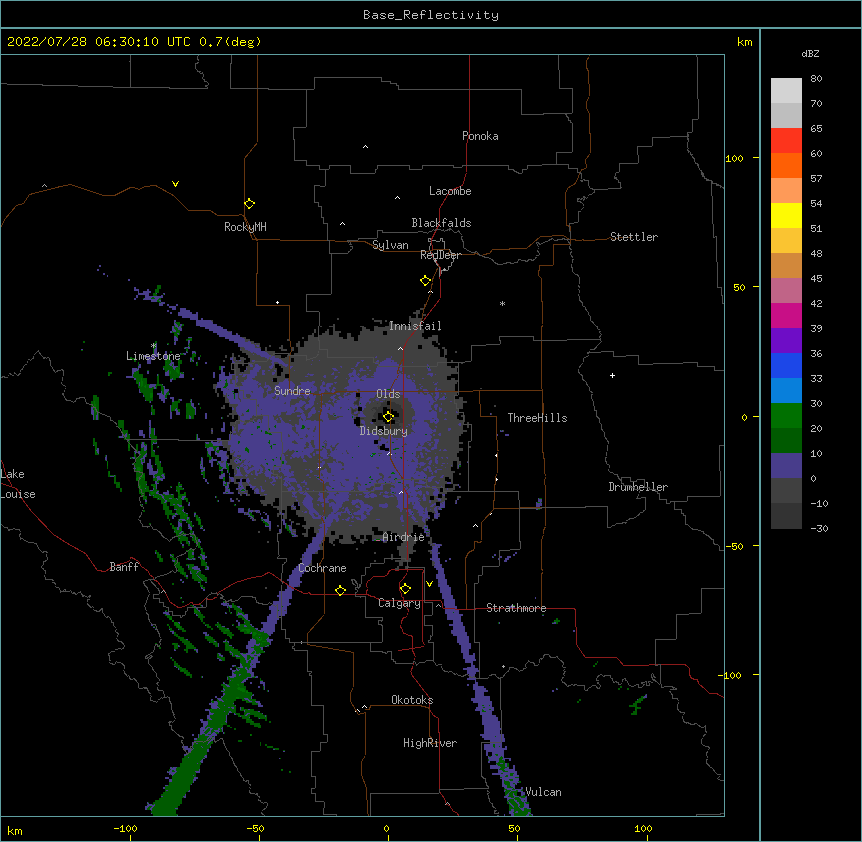The width and height of the screenshot is (862, 842).
Task: Click the yellow V marker northwest of RockyMH
Action: tap(175, 184)
